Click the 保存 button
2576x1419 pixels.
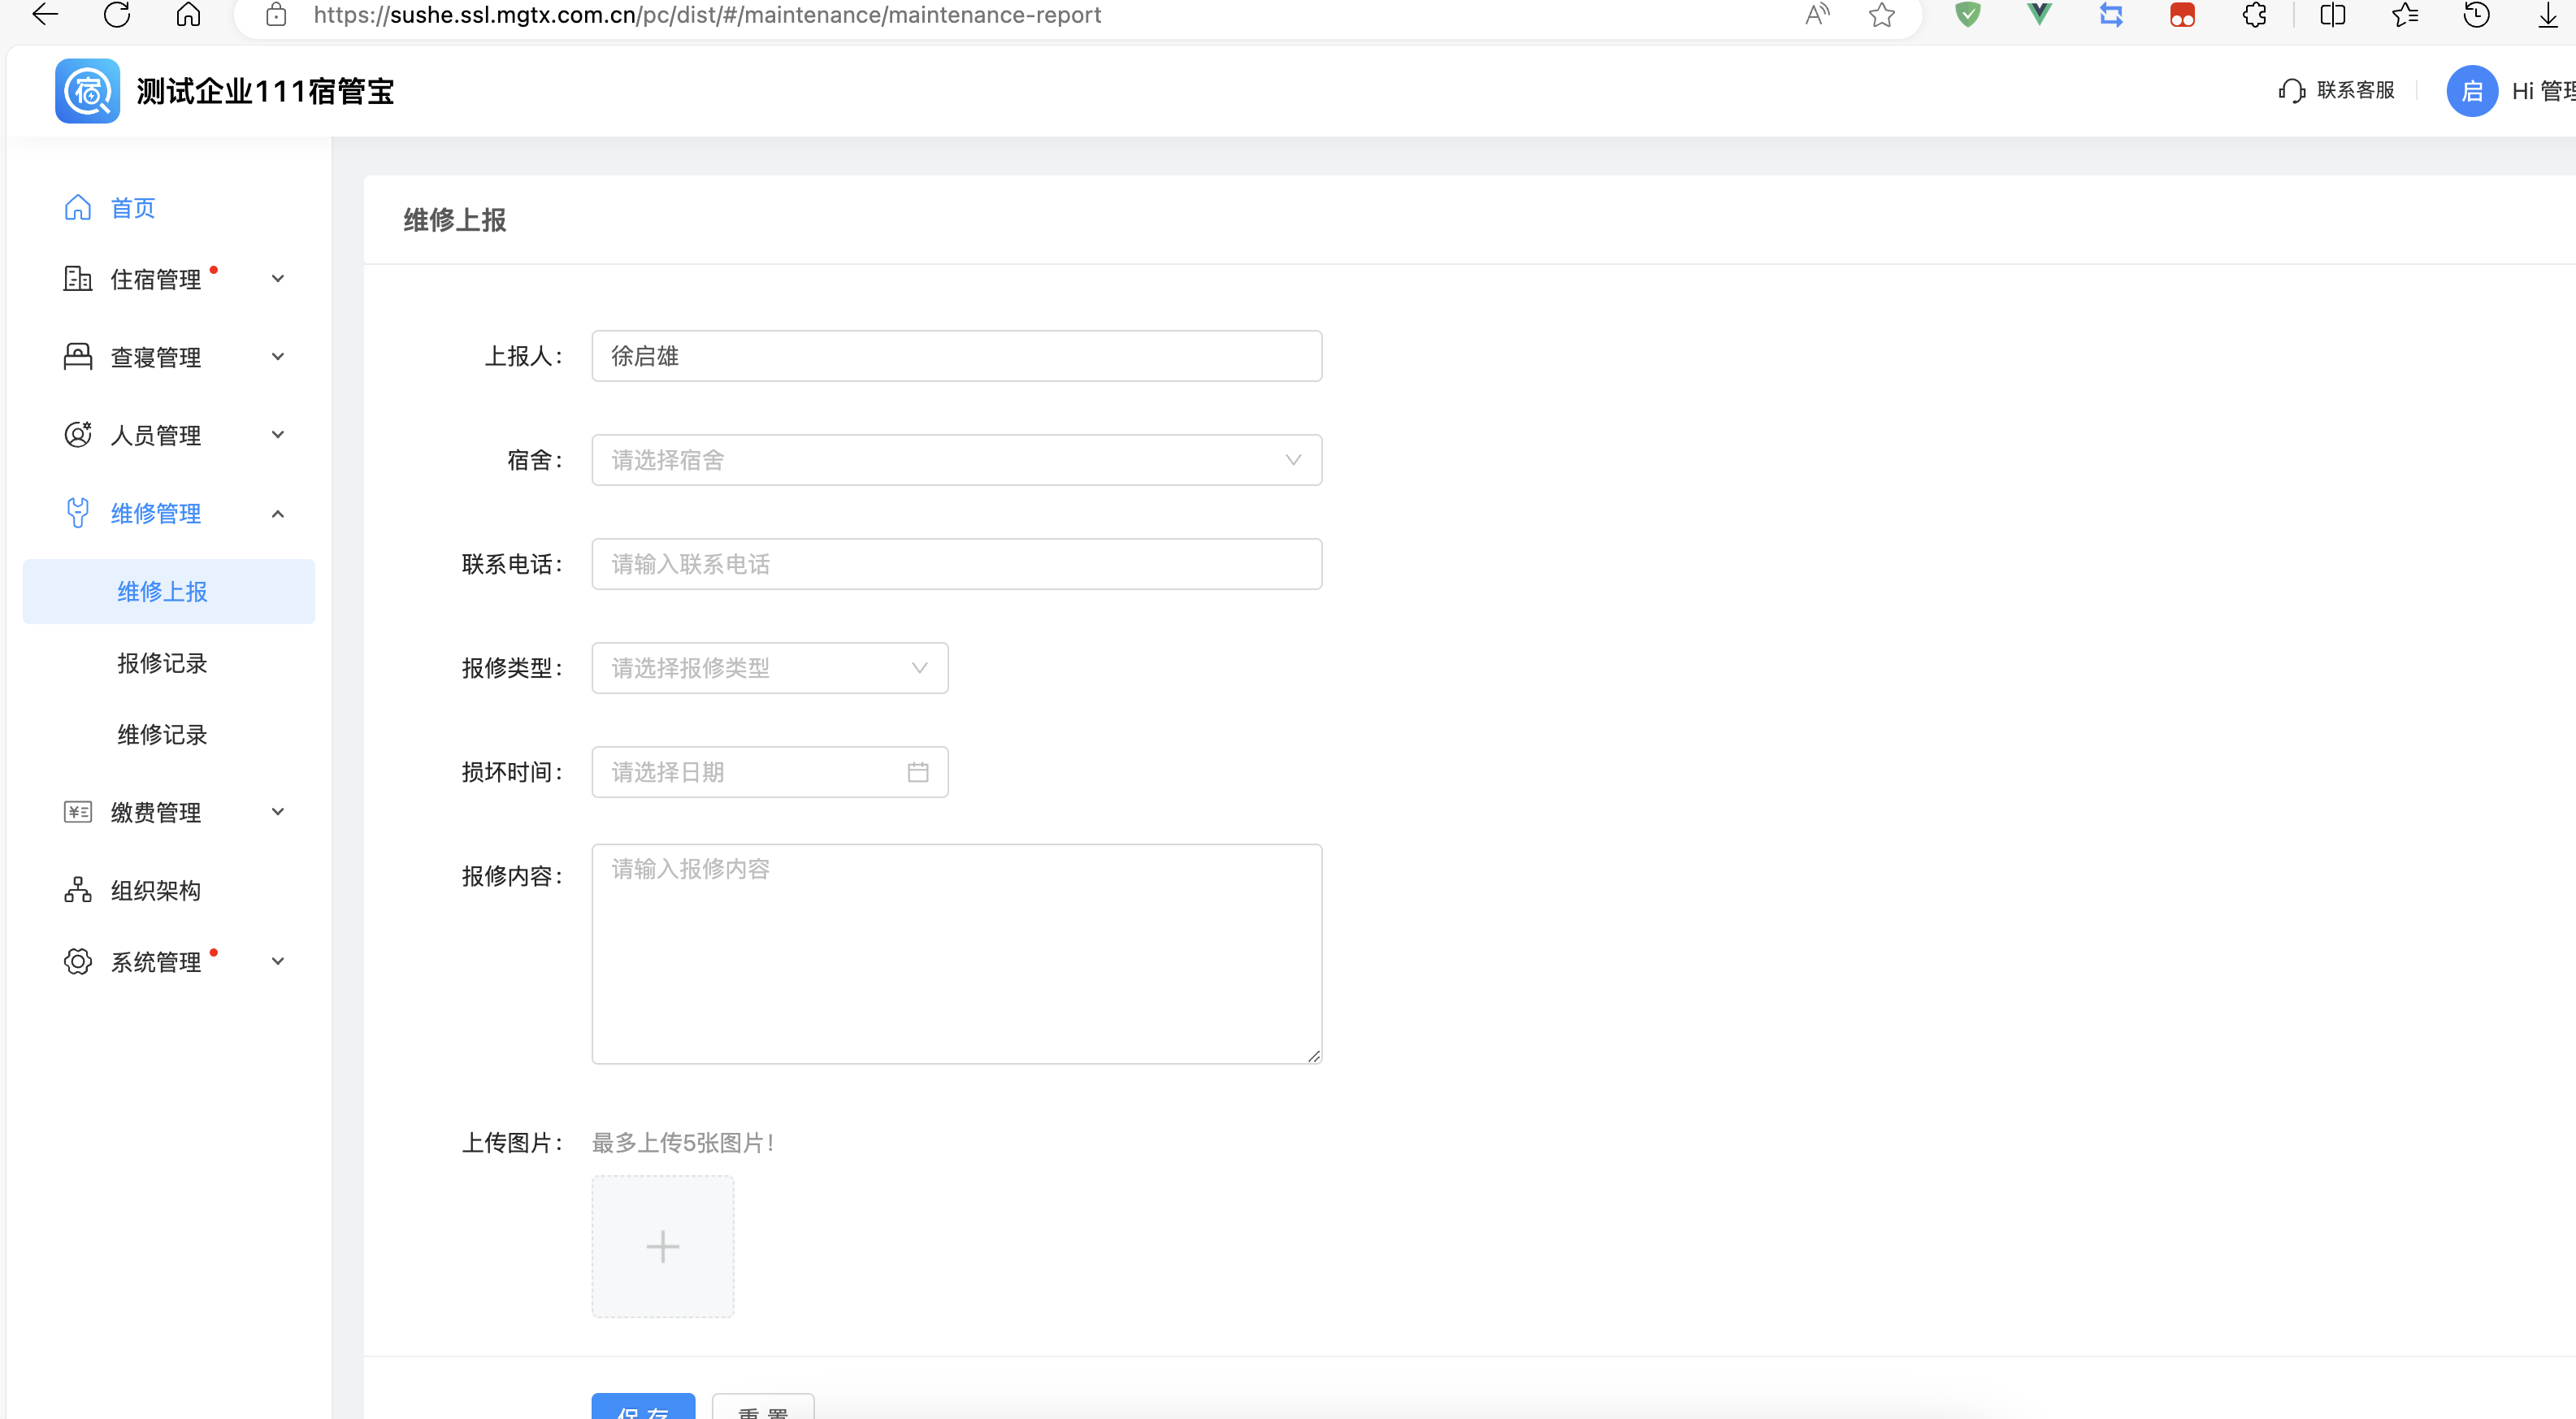coord(643,1406)
